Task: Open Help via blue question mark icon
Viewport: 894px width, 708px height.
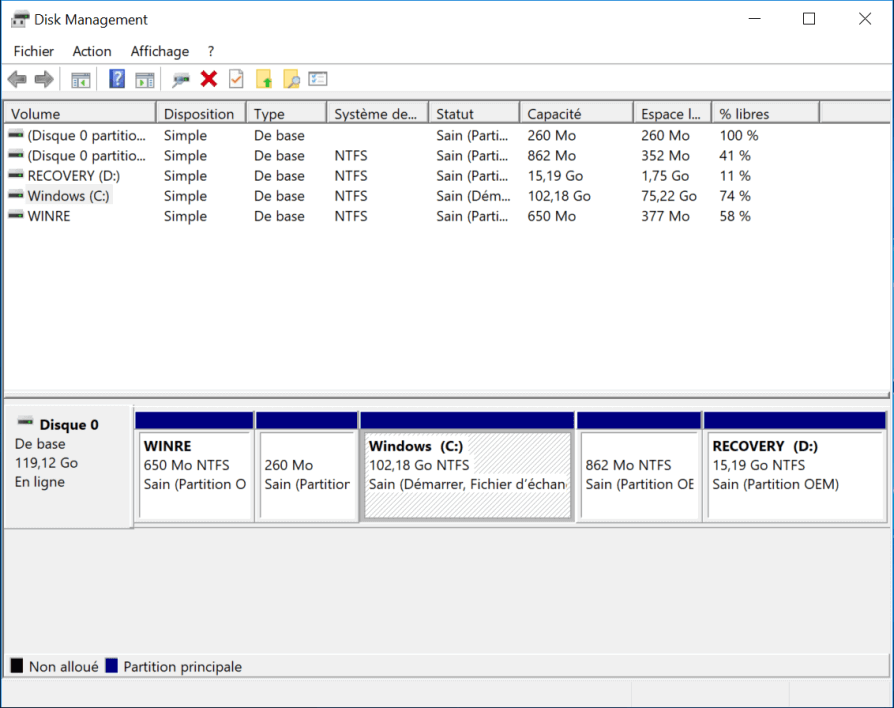Action: (x=117, y=79)
